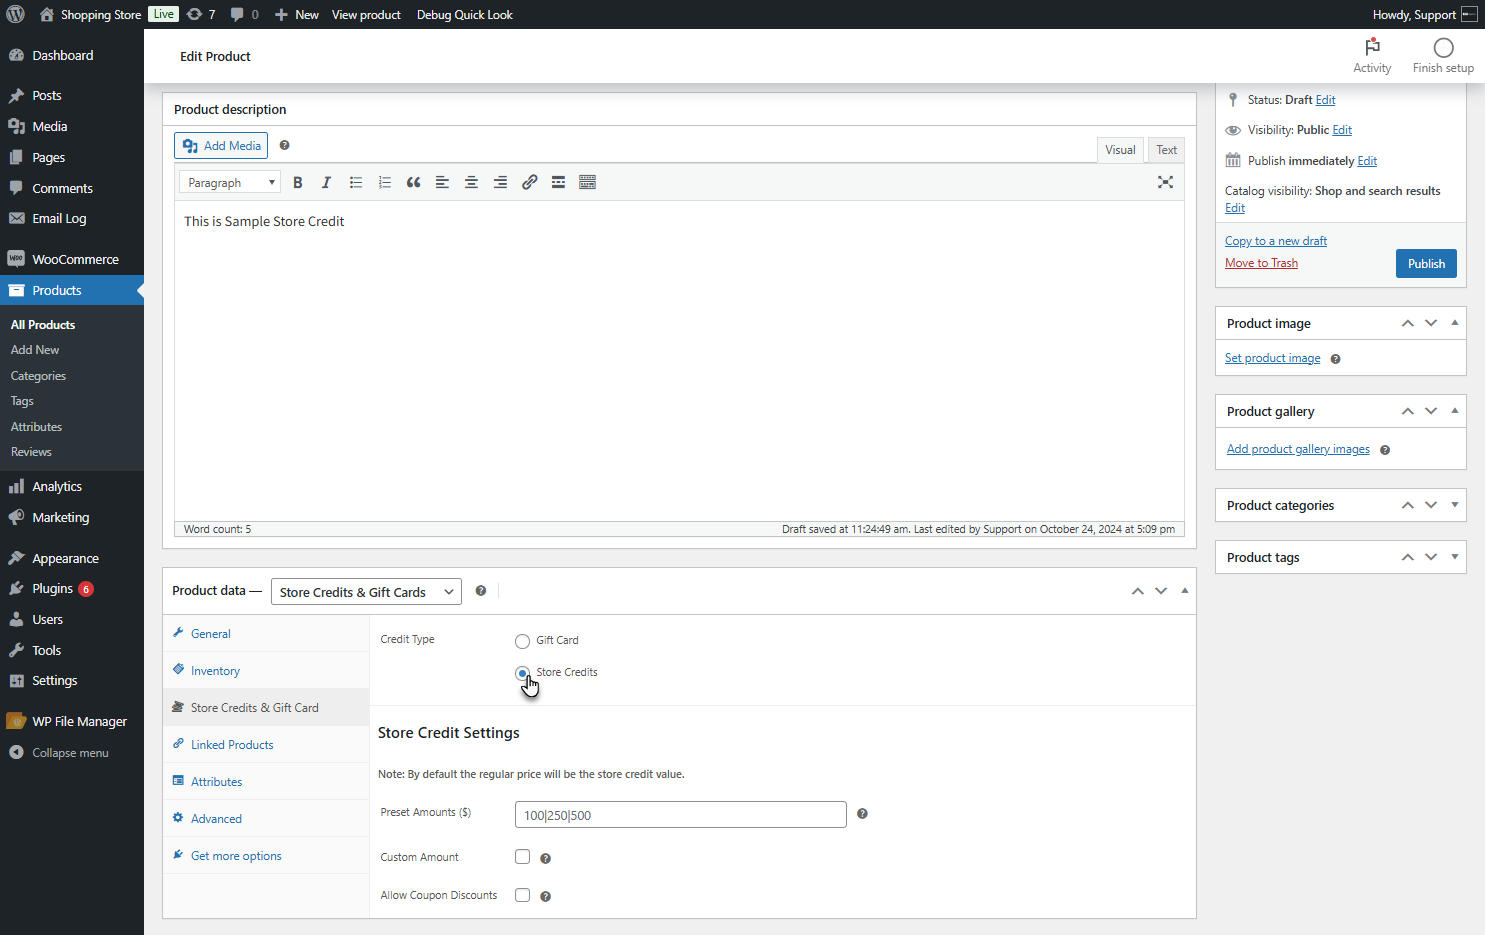Click Move to Trash link
Image resolution: width=1485 pixels, height=935 pixels.
[x=1261, y=263]
